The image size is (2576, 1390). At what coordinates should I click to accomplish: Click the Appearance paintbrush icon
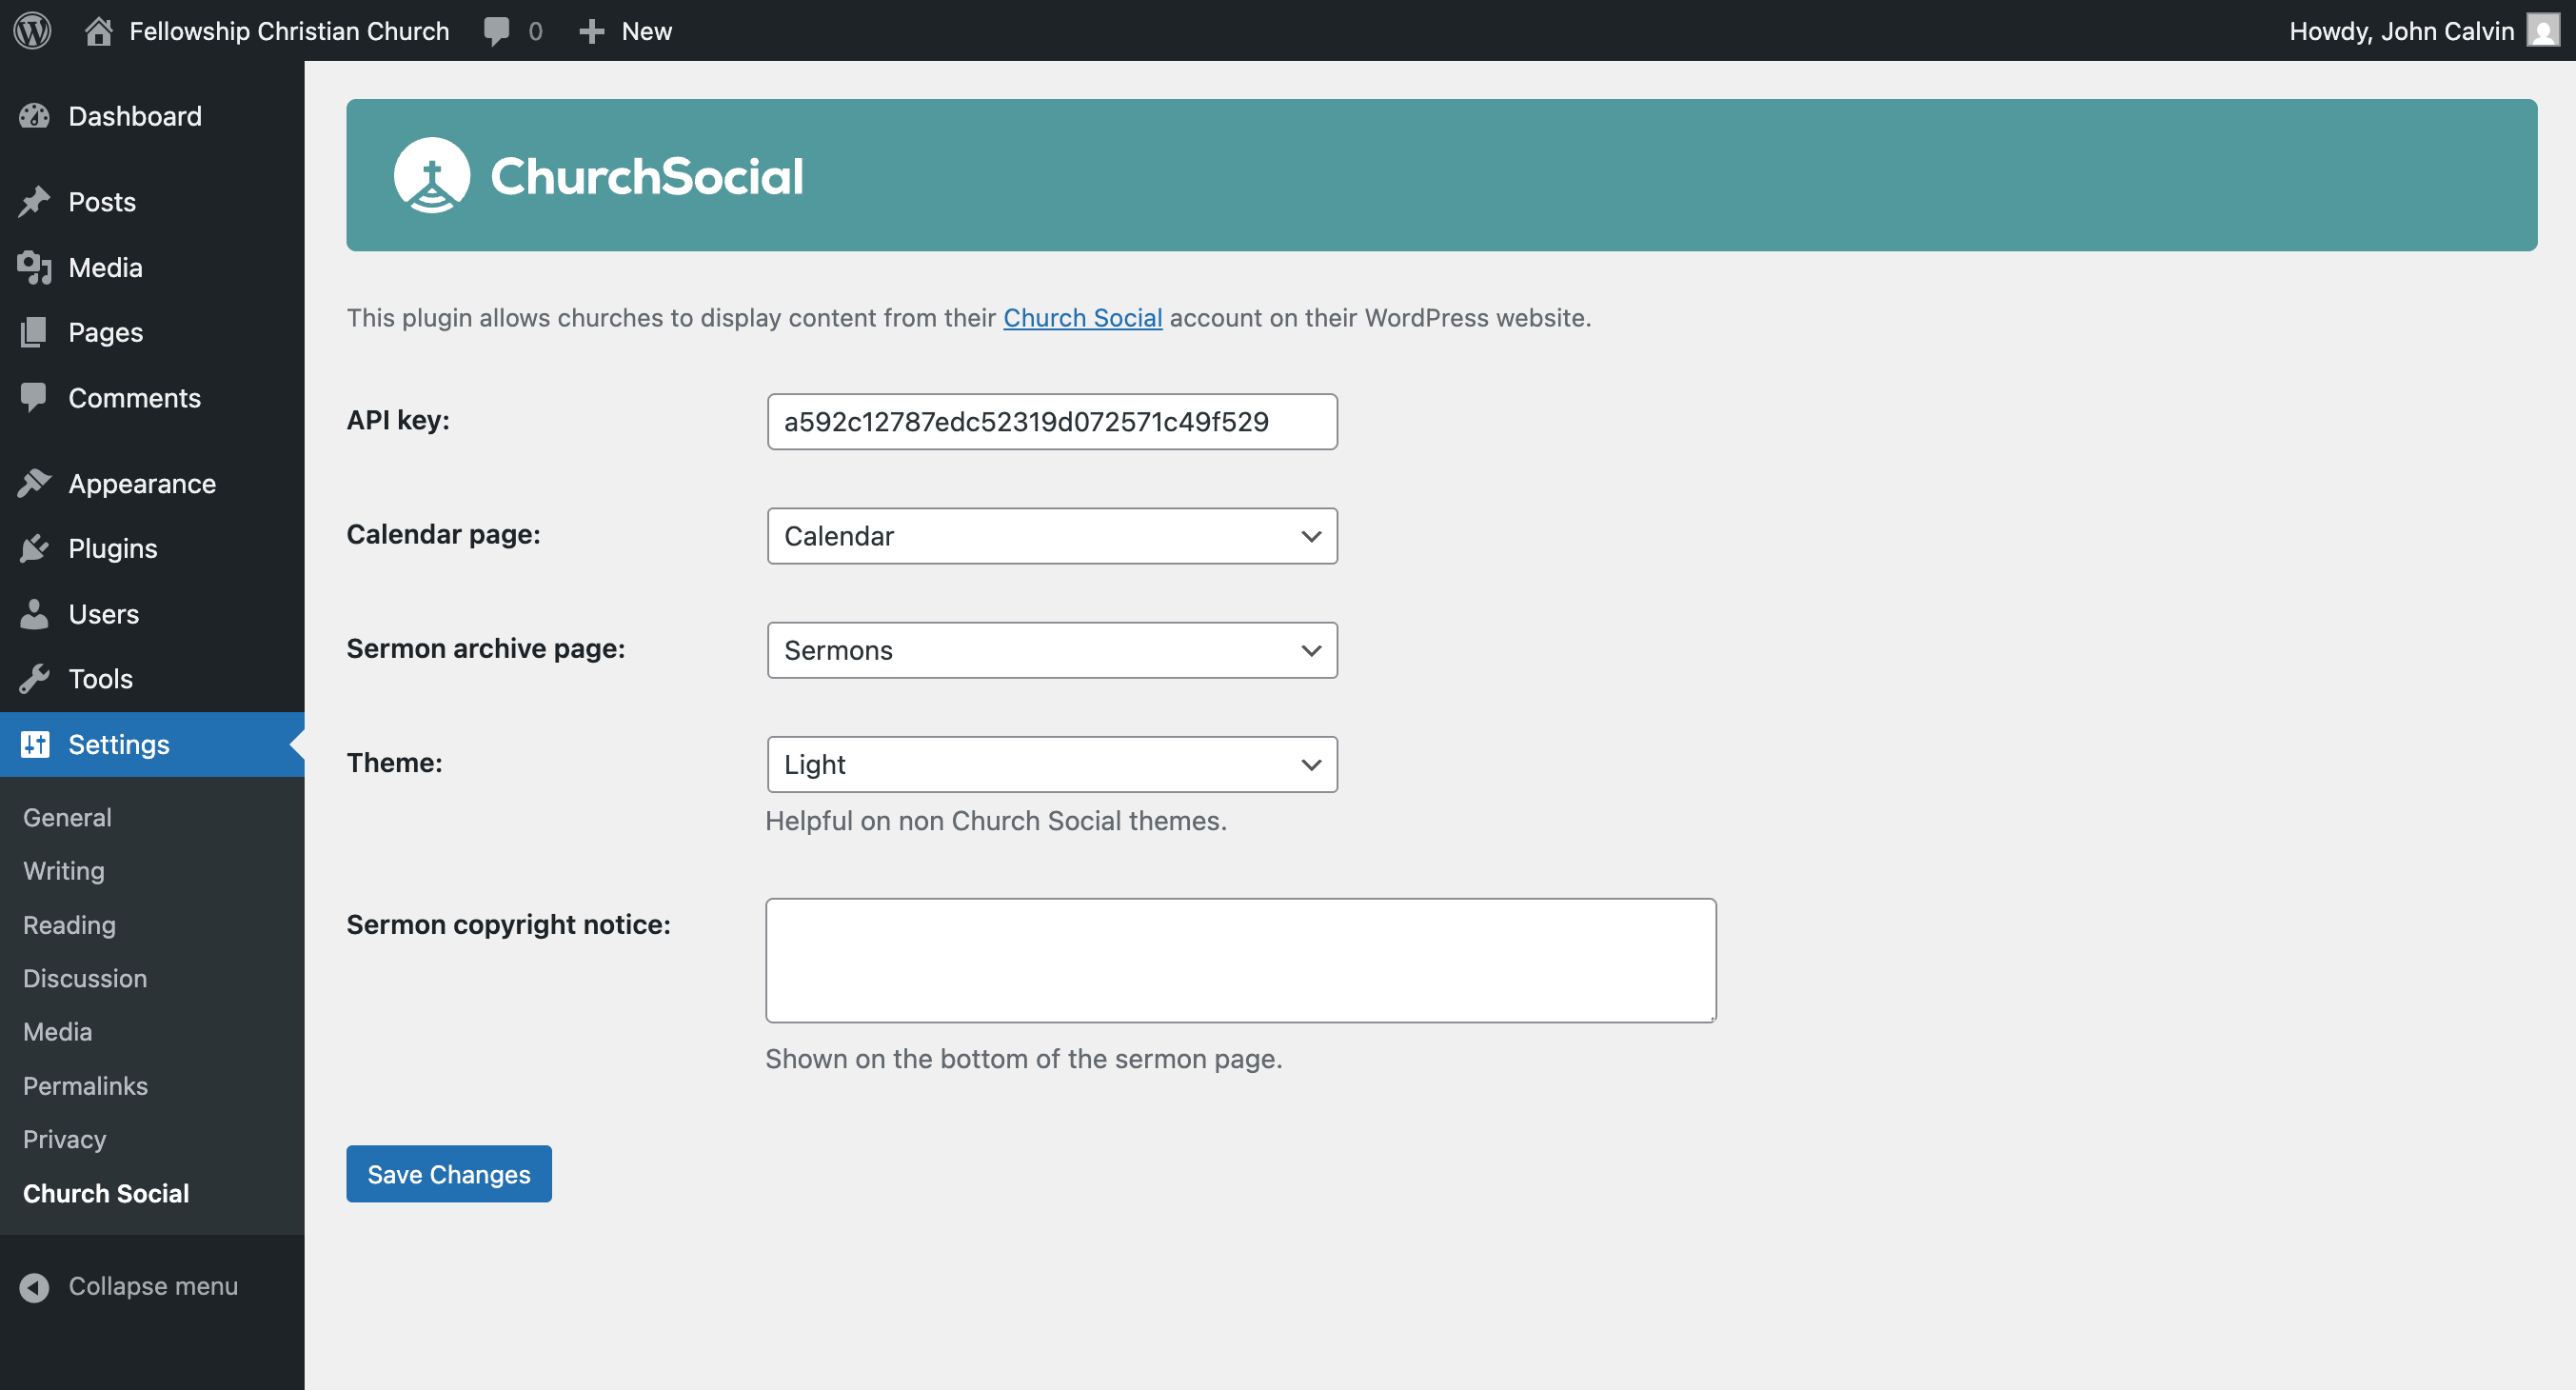34,484
